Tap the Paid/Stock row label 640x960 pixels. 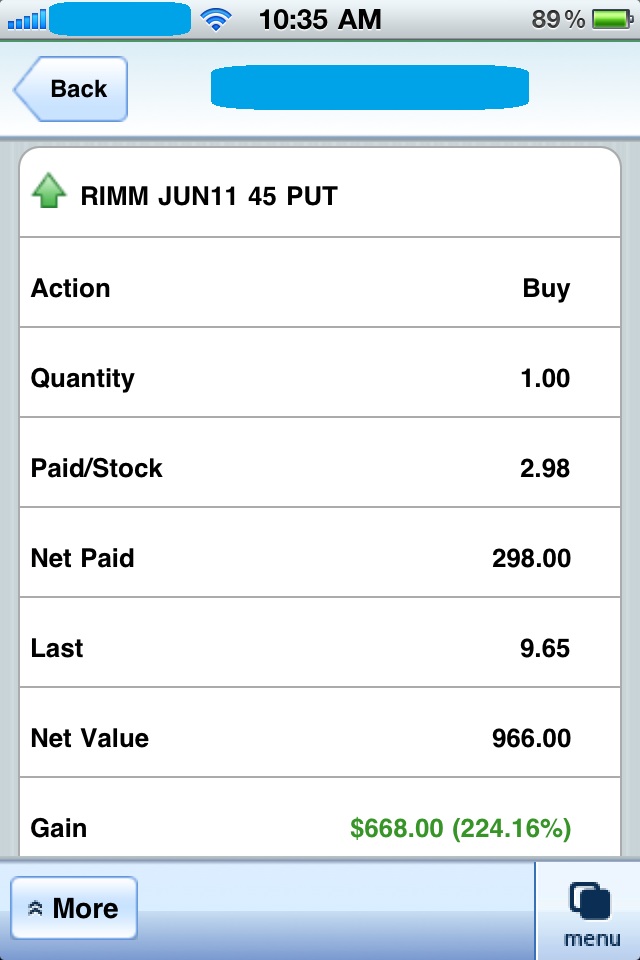(96, 468)
